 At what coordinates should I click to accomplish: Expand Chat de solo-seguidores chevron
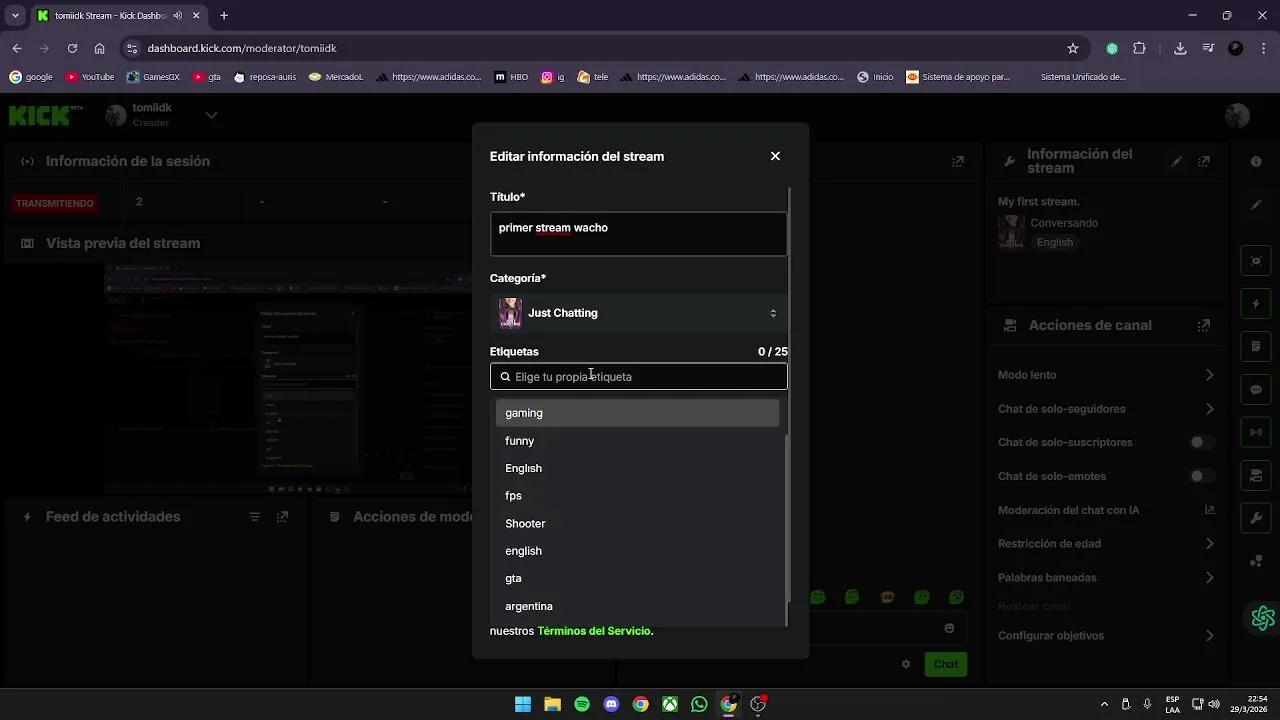[1209, 409]
